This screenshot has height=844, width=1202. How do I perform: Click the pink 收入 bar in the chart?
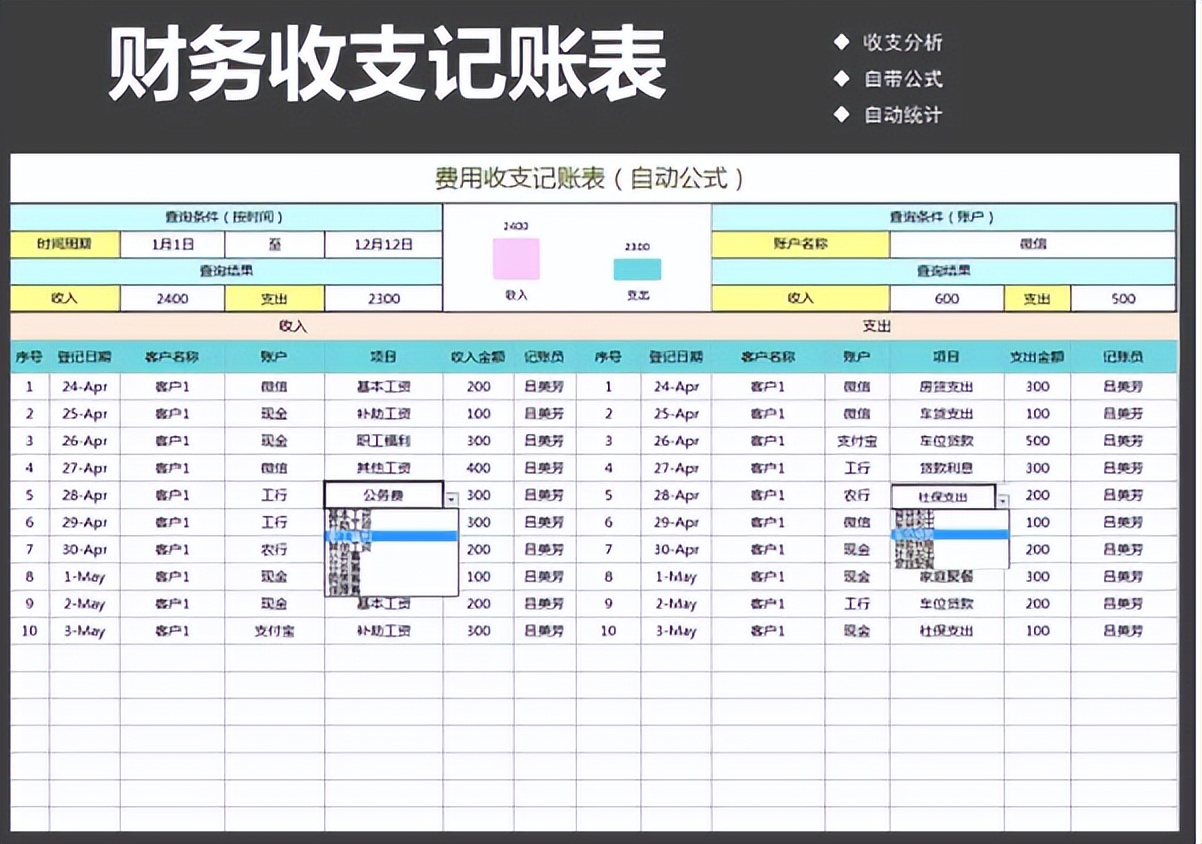[x=515, y=259]
